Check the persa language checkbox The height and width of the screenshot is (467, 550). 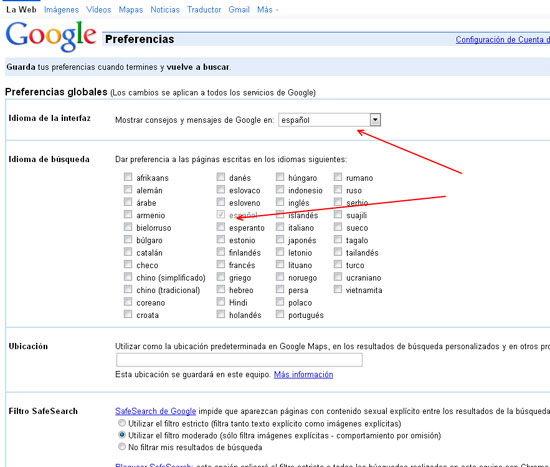coord(280,289)
